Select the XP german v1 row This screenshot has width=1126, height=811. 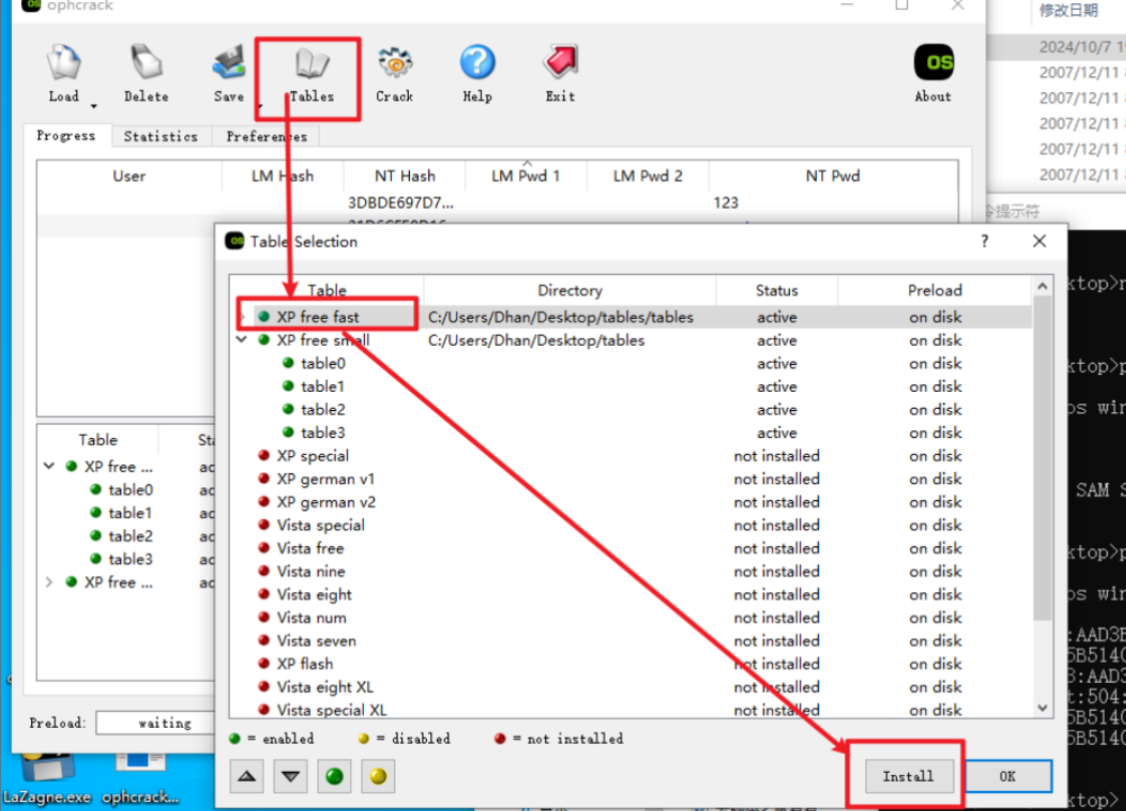(633, 479)
